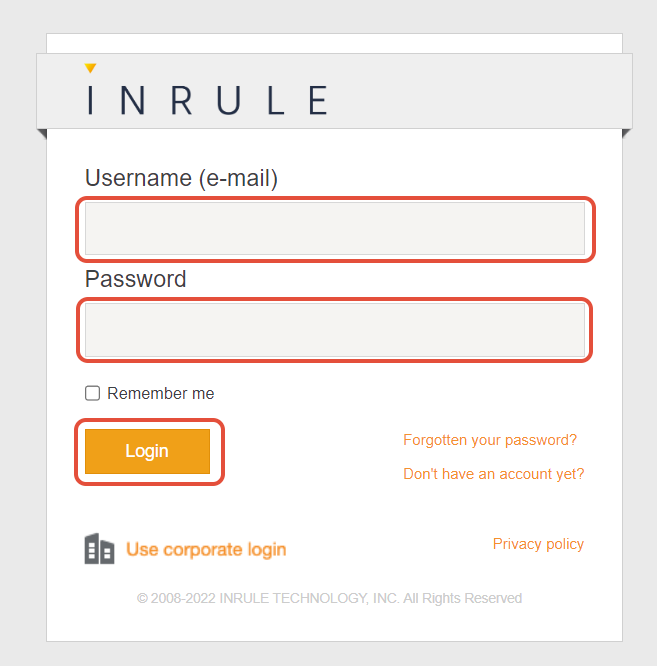Focus the Username (e-mail) input field
657x666 pixels.
point(334,229)
